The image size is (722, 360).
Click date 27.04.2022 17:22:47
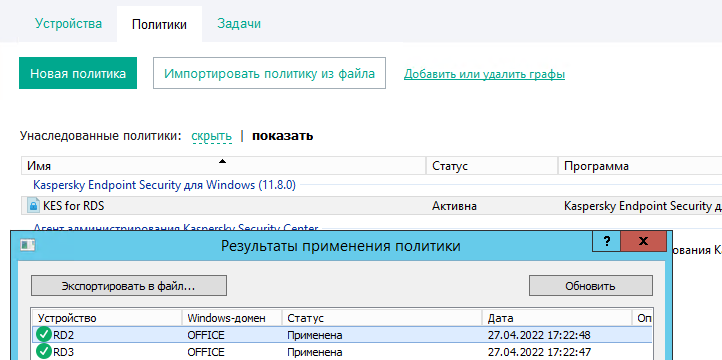pyautogui.click(x=539, y=353)
